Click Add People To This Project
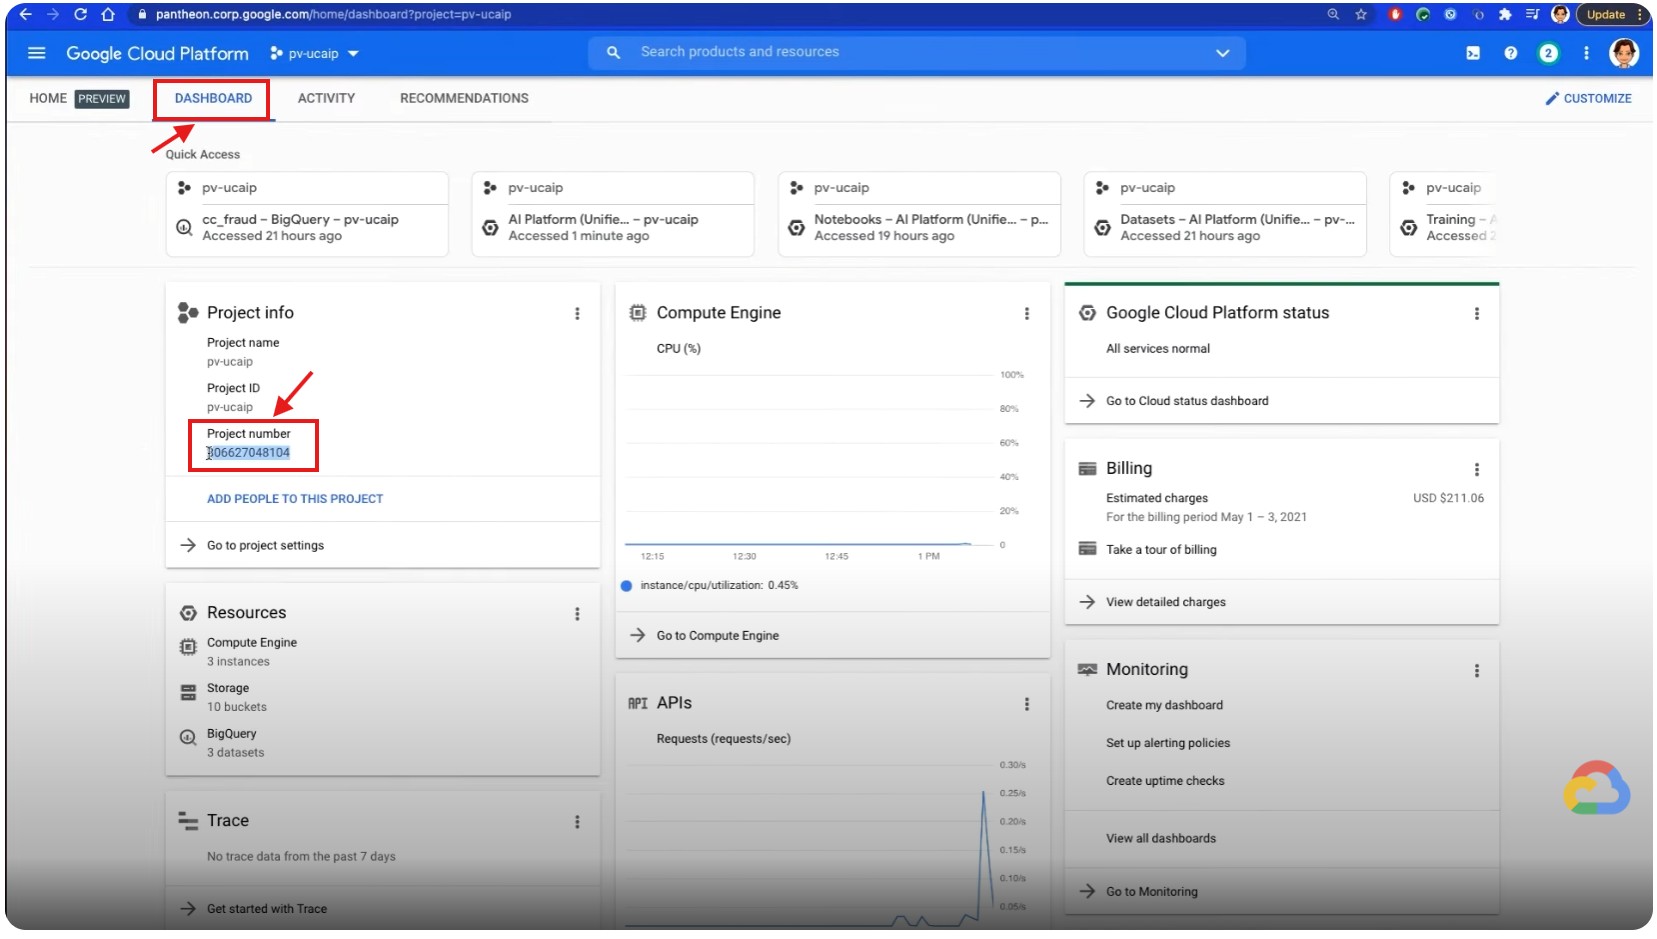 pyautogui.click(x=295, y=499)
